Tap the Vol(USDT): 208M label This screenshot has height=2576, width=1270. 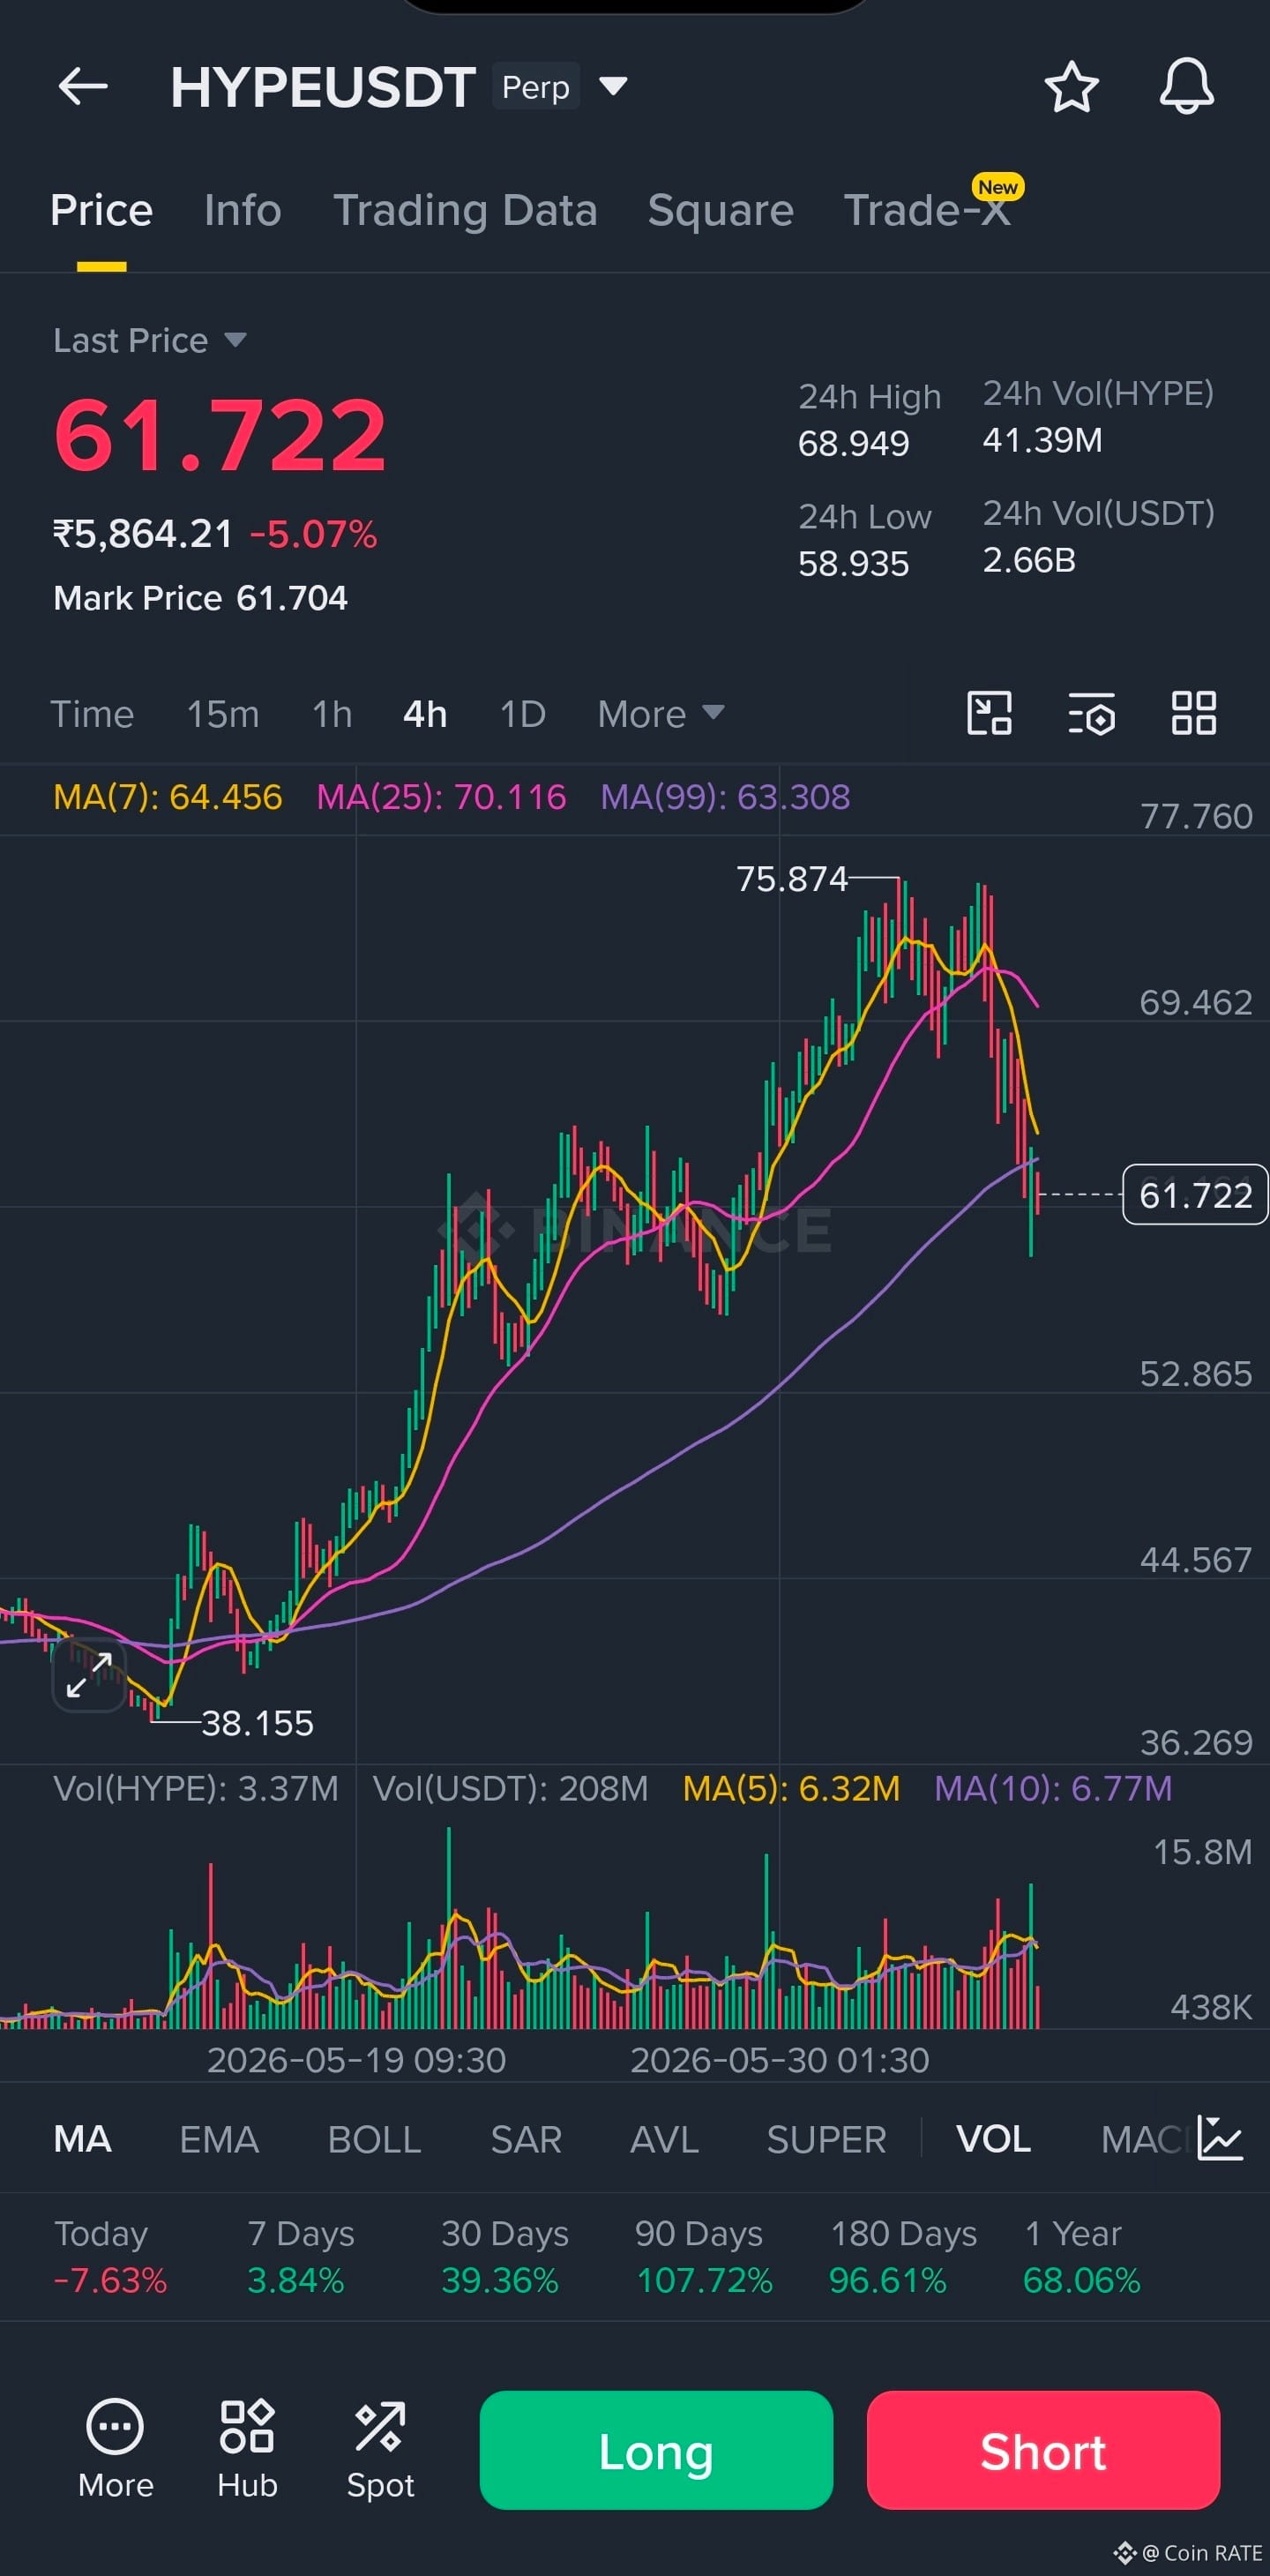coord(510,1788)
